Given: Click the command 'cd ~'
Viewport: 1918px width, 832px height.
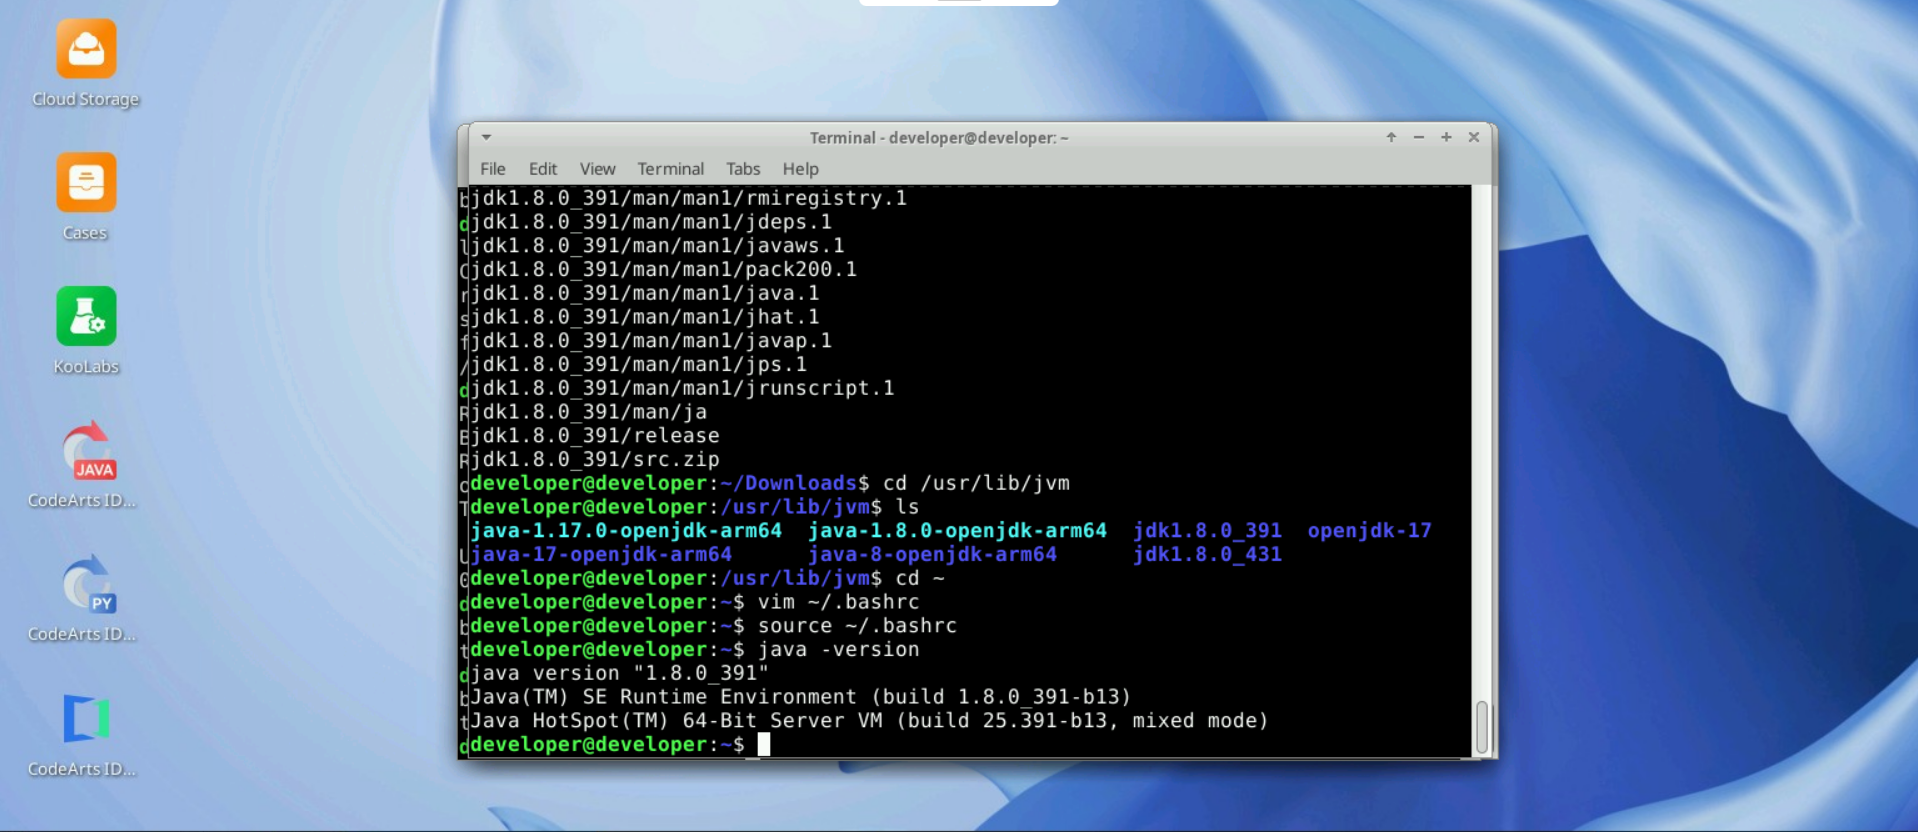Looking at the screenshot, I should 920,578.
